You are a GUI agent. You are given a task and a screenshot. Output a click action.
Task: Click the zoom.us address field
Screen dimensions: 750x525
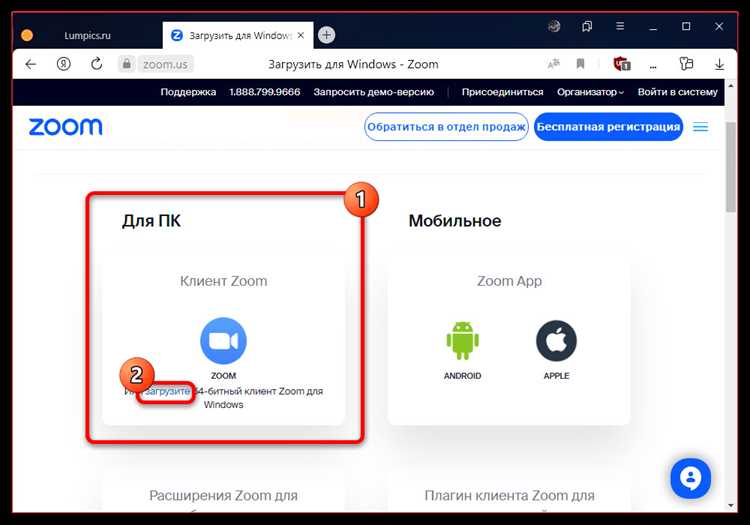click(165, 64)
